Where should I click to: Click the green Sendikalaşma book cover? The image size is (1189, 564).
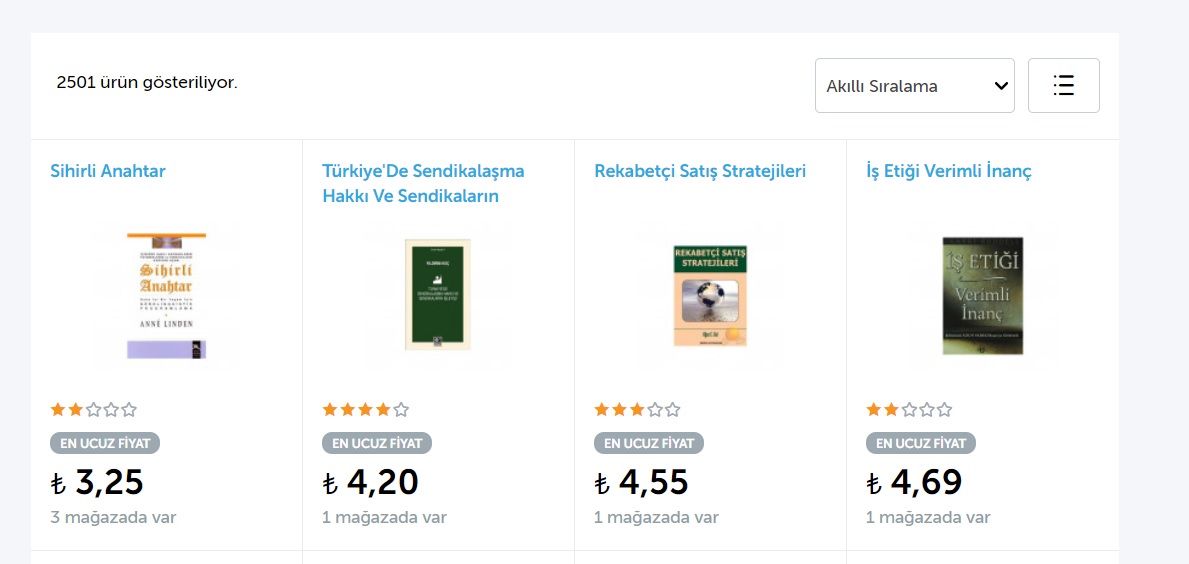coord(437,295)
